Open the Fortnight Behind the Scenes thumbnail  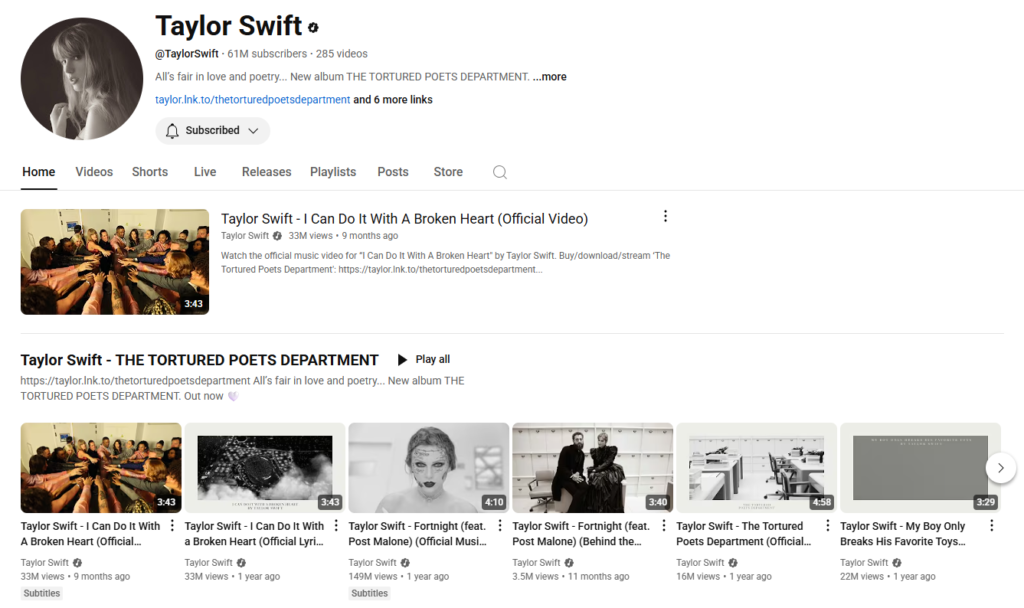click(x=593, y=468)
